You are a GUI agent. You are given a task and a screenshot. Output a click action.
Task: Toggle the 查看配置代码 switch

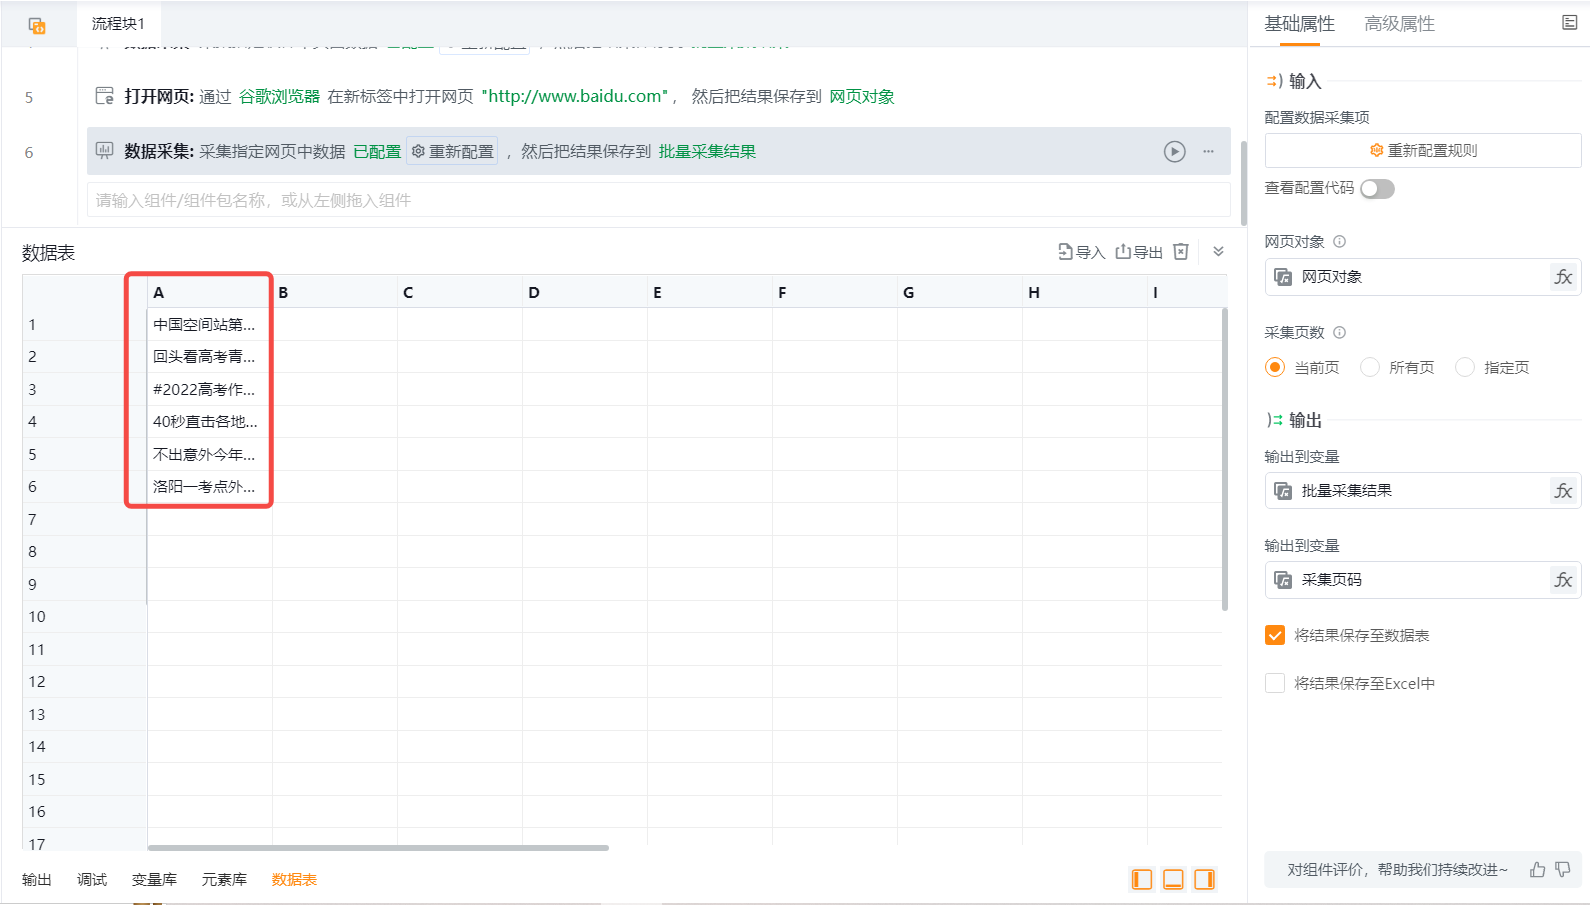(x=1377, y=189)
